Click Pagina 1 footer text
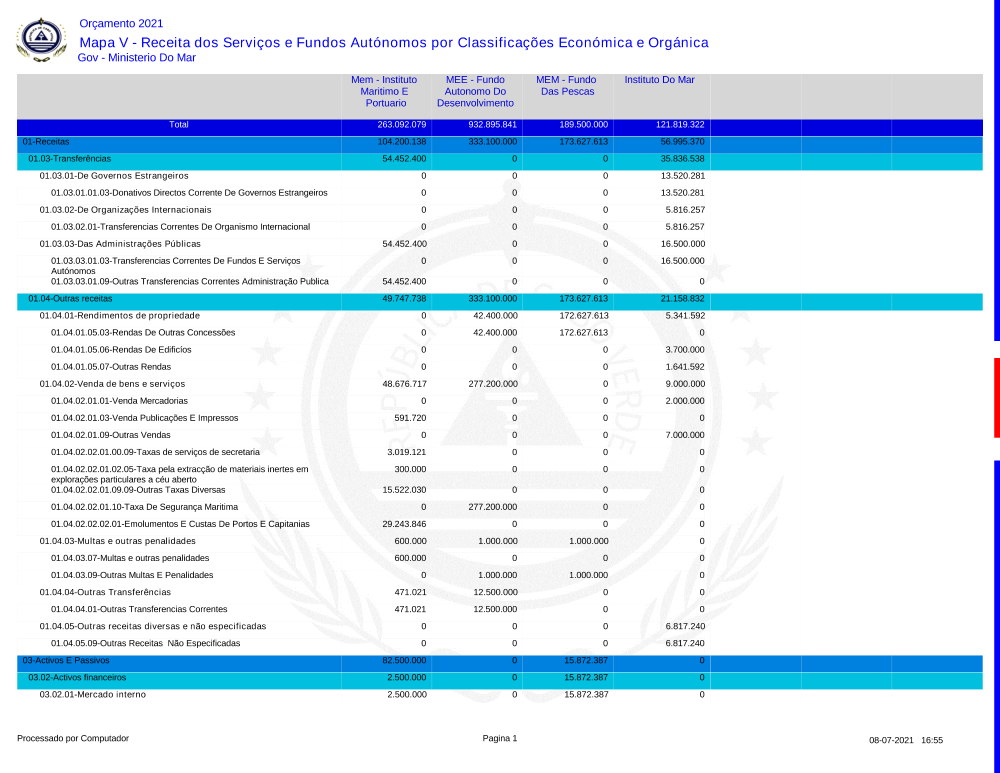 499,739
